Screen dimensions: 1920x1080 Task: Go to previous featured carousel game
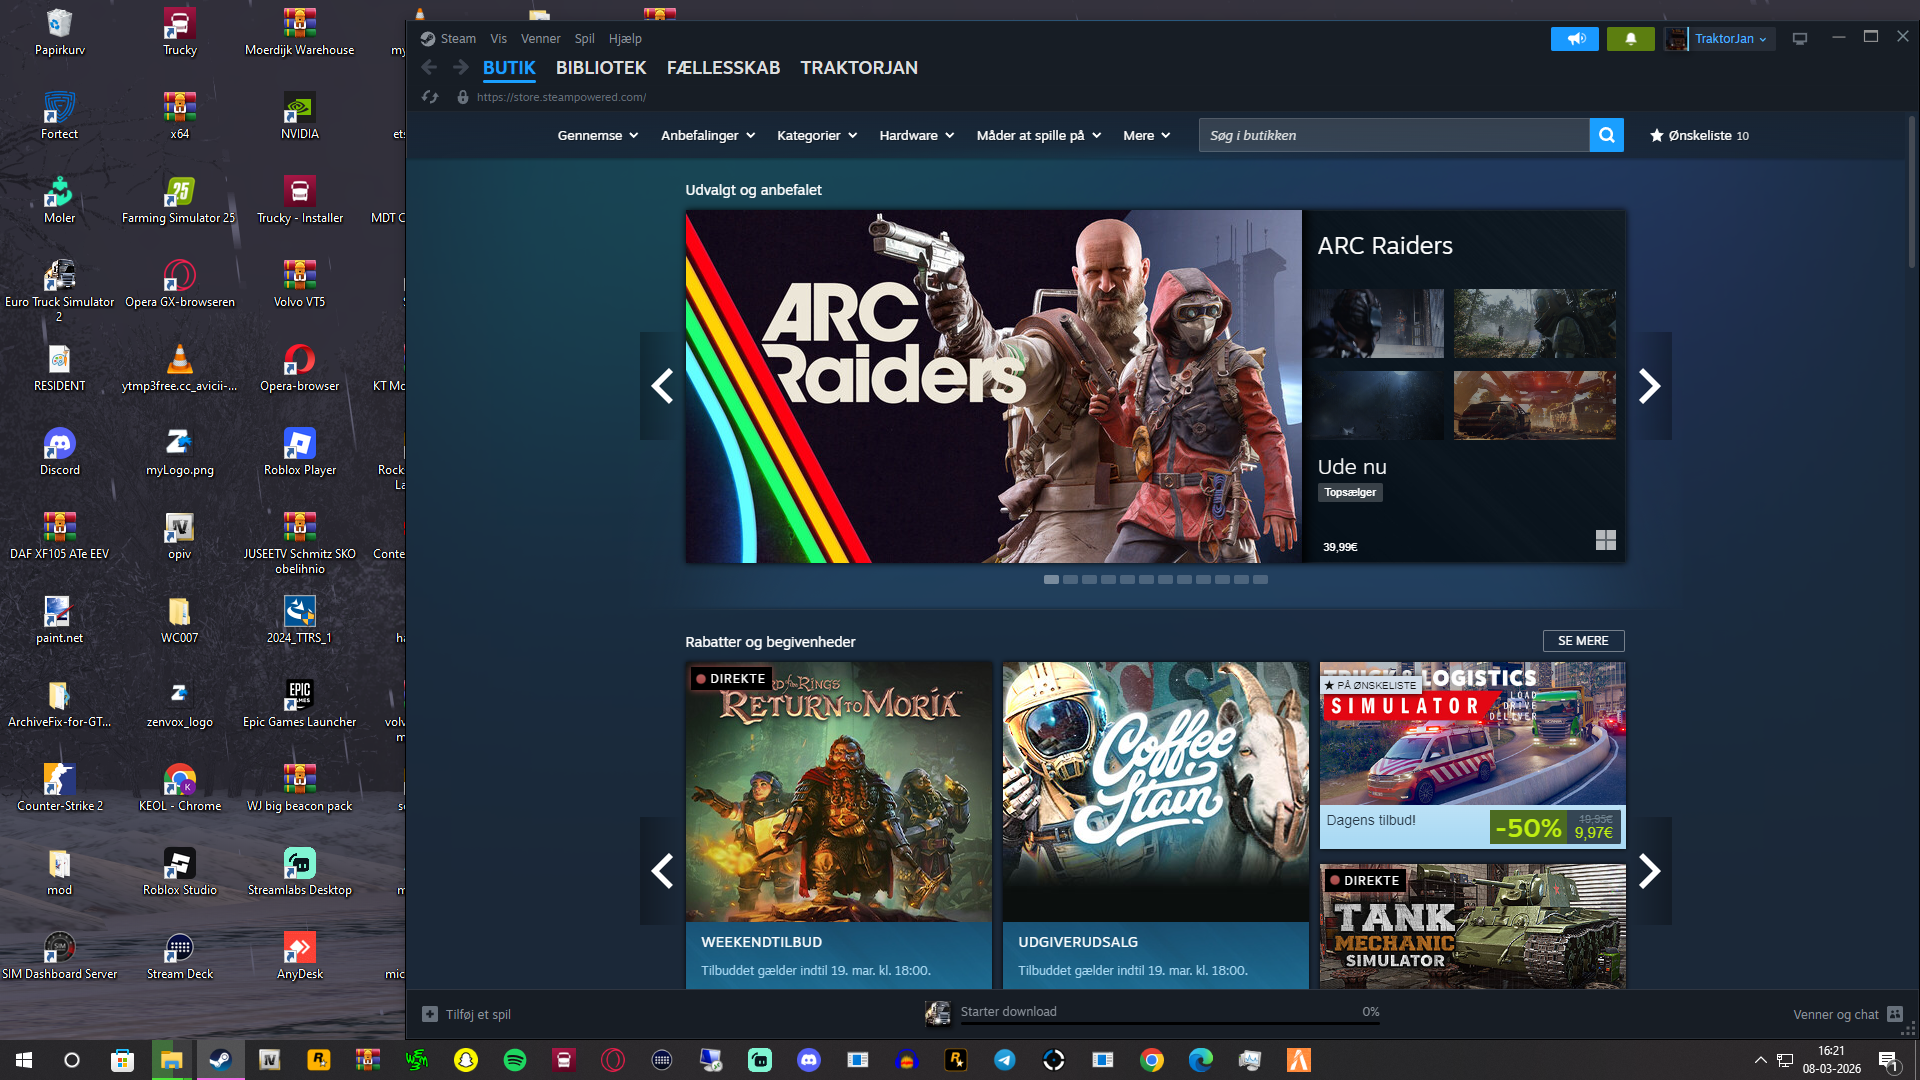(661, 386)
